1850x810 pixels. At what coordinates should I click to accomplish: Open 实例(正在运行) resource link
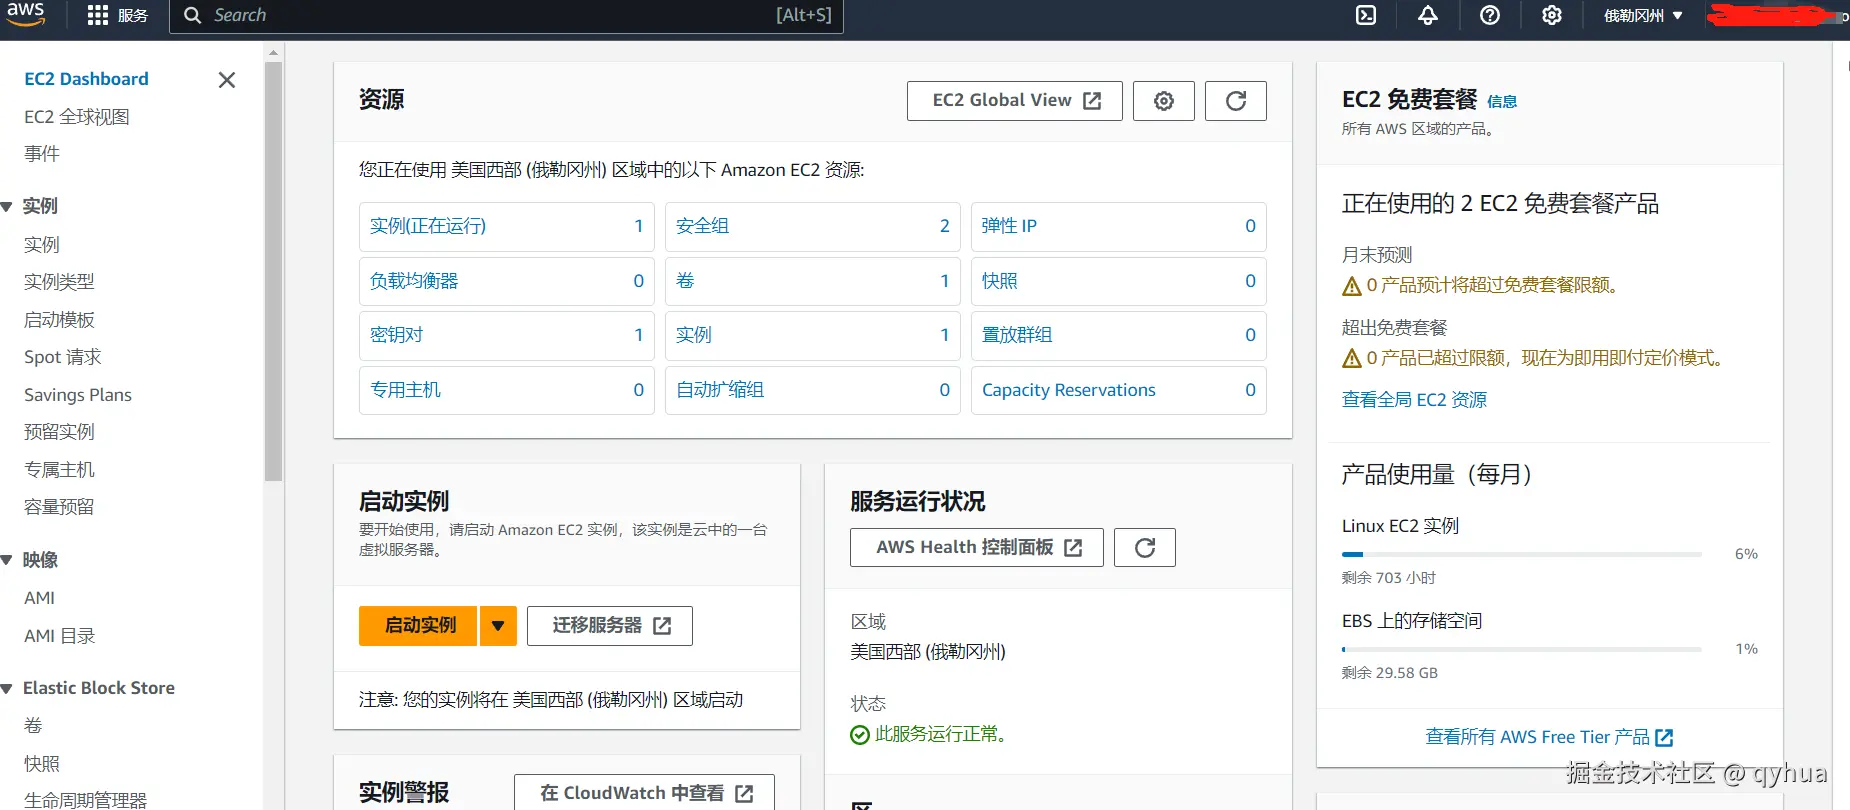428,226
